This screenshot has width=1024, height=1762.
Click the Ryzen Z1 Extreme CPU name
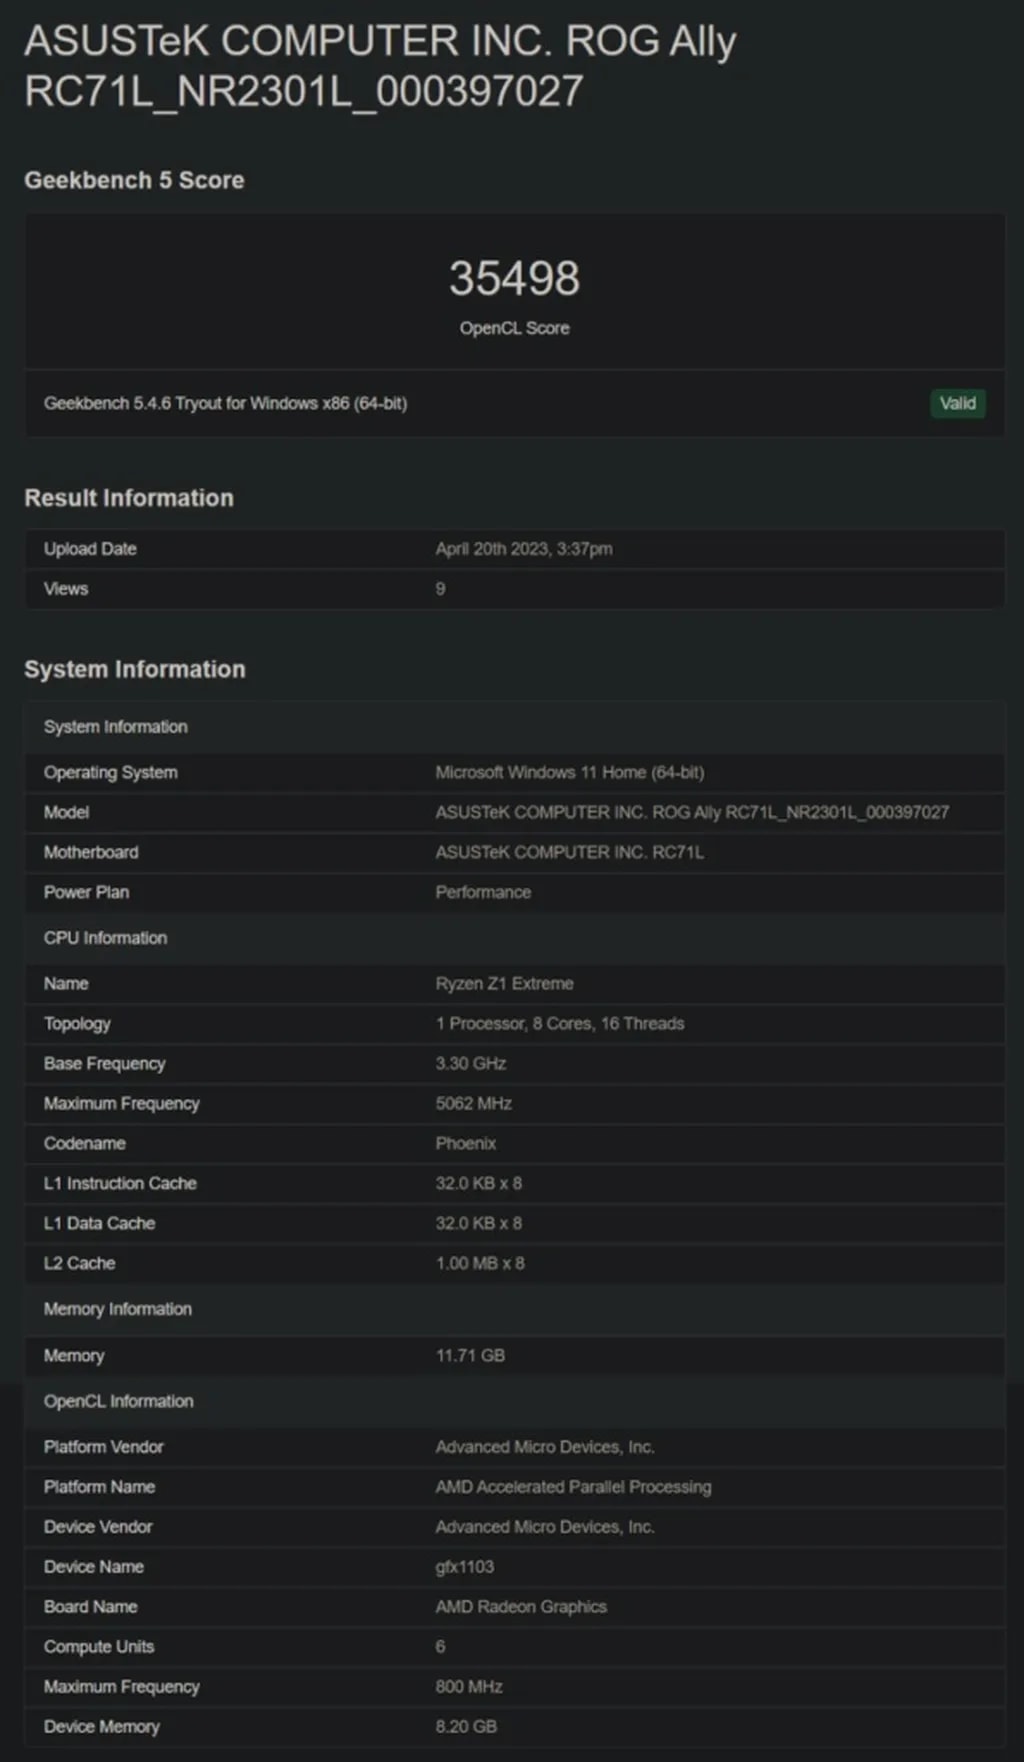pos(504,983)
